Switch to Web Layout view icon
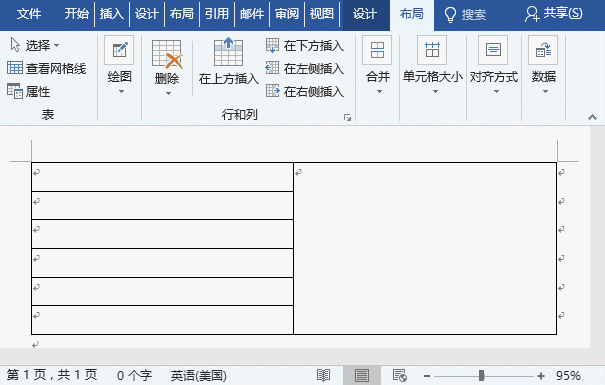 tap(400, 375)
